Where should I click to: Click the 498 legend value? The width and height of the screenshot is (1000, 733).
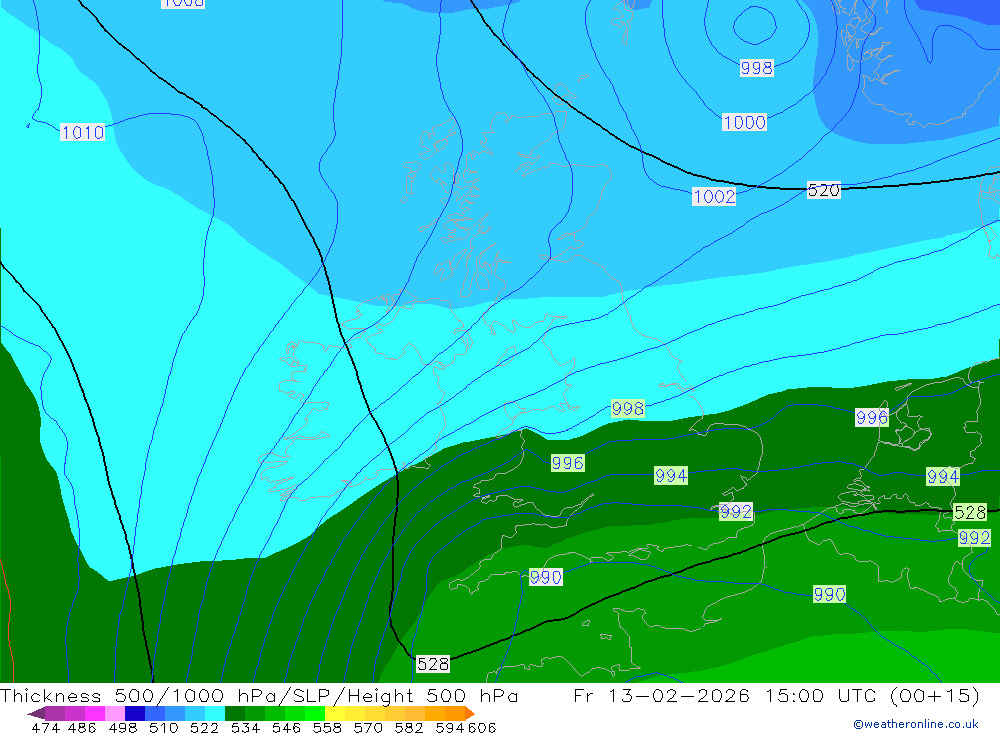[x=122, y=727]
